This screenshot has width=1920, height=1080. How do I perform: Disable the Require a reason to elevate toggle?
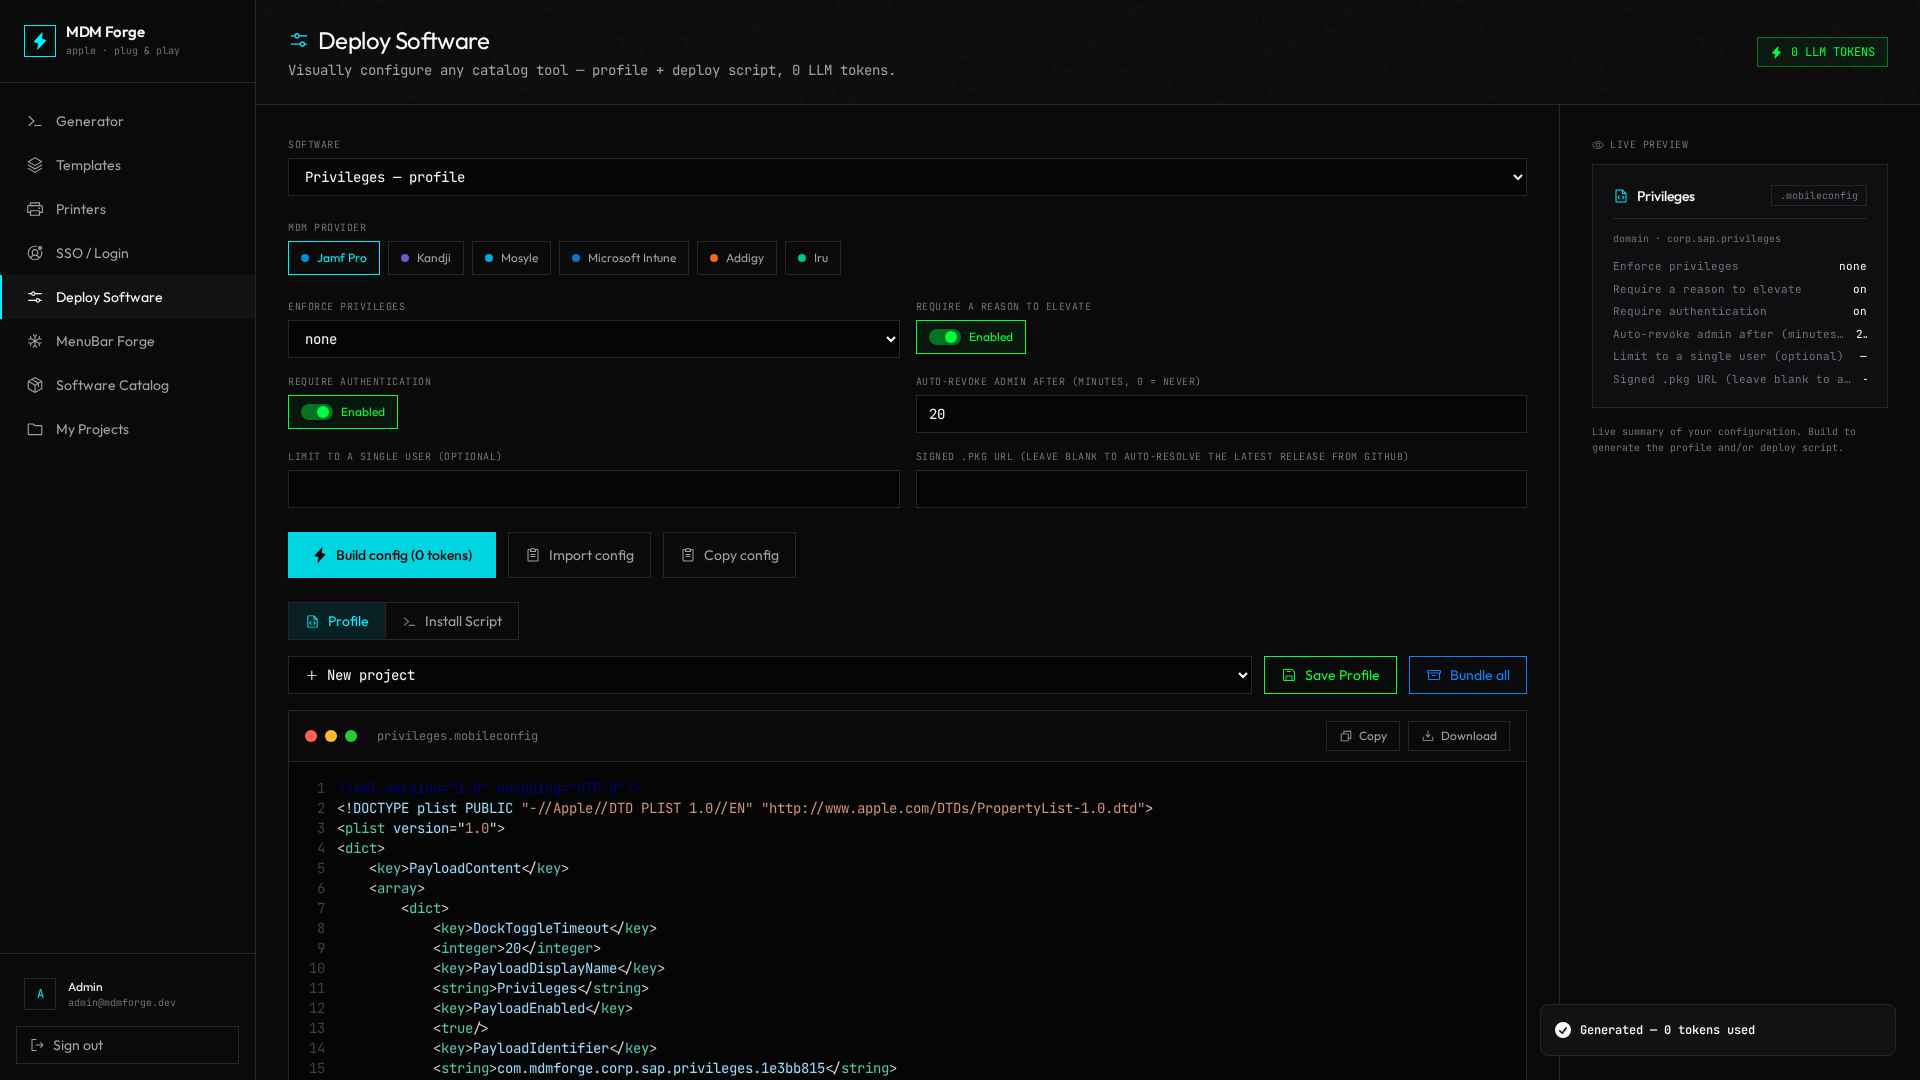pos(944,337)
